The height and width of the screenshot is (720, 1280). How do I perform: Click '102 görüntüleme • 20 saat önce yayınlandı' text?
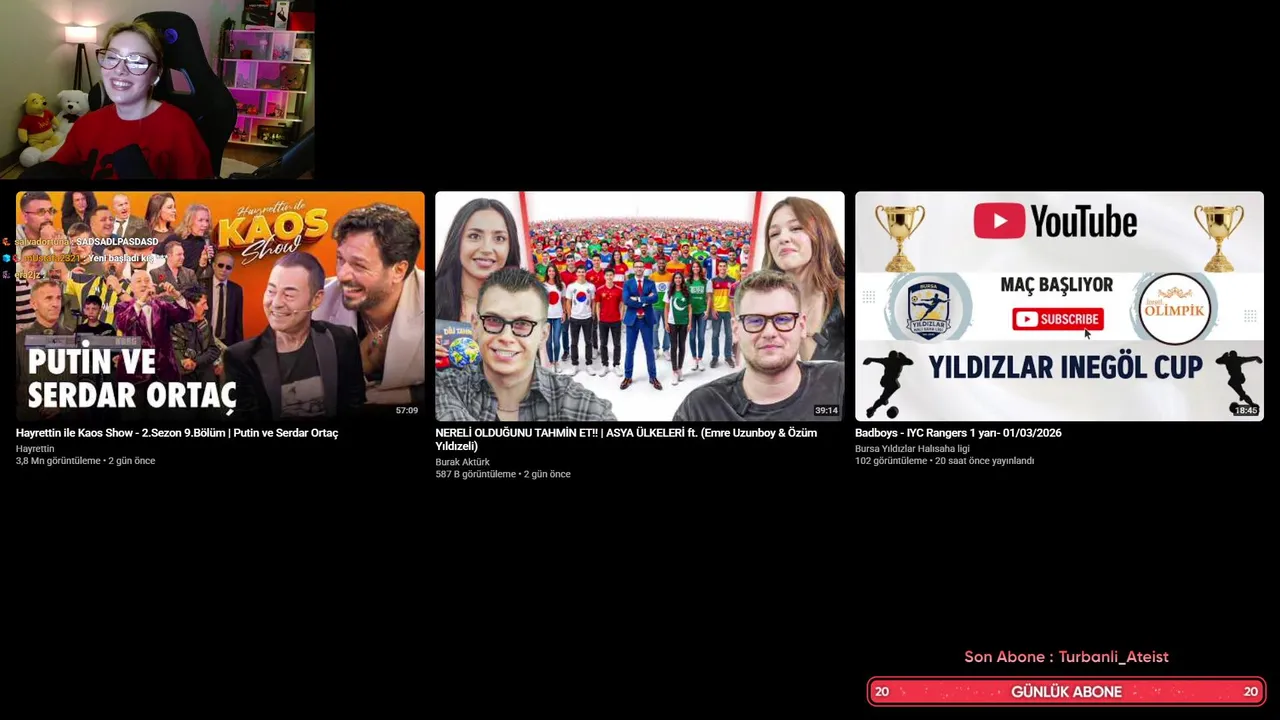pos(944,461)
